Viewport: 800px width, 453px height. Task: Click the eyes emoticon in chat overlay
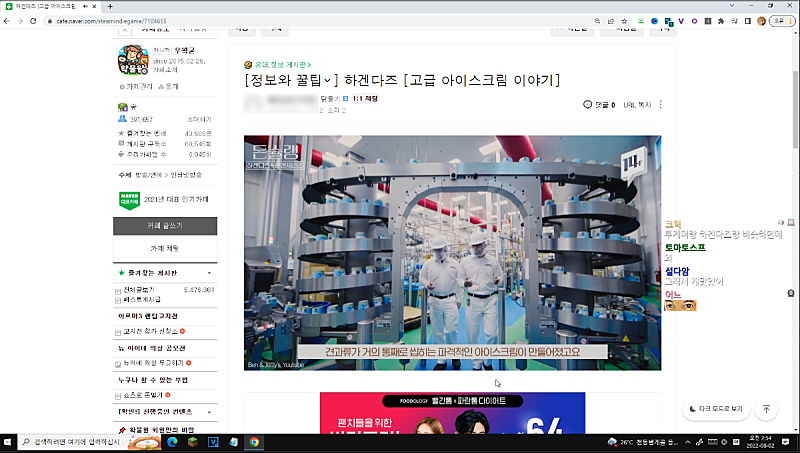pos(680,305)
